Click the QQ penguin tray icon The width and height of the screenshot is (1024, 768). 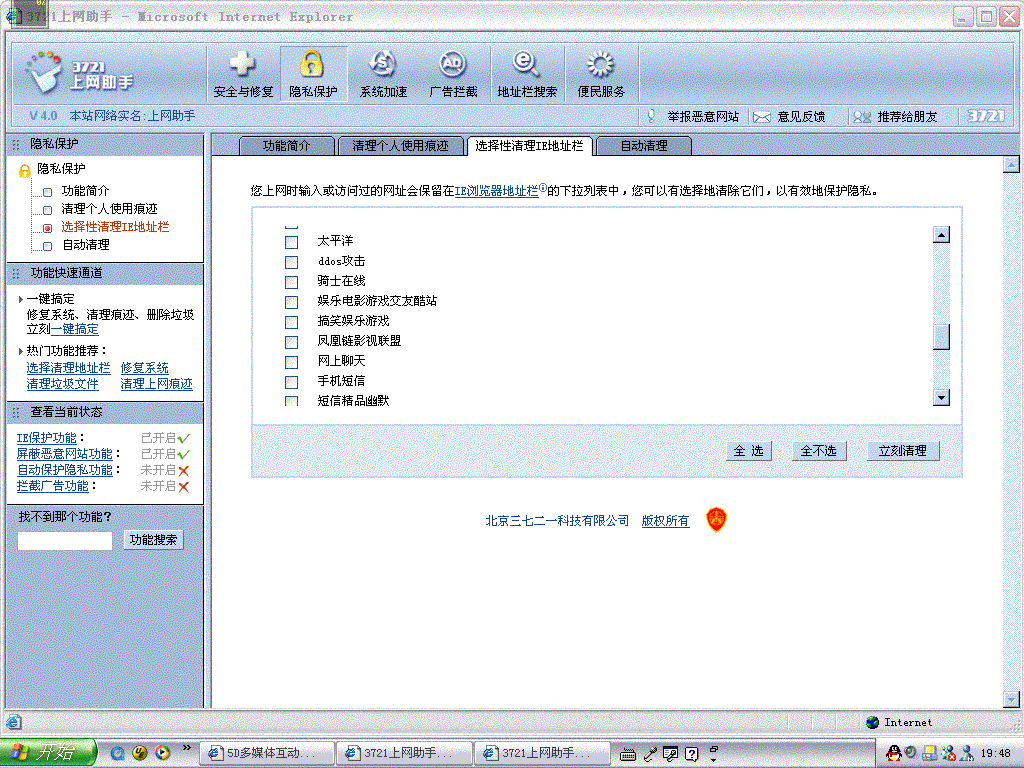coord(893,753)
